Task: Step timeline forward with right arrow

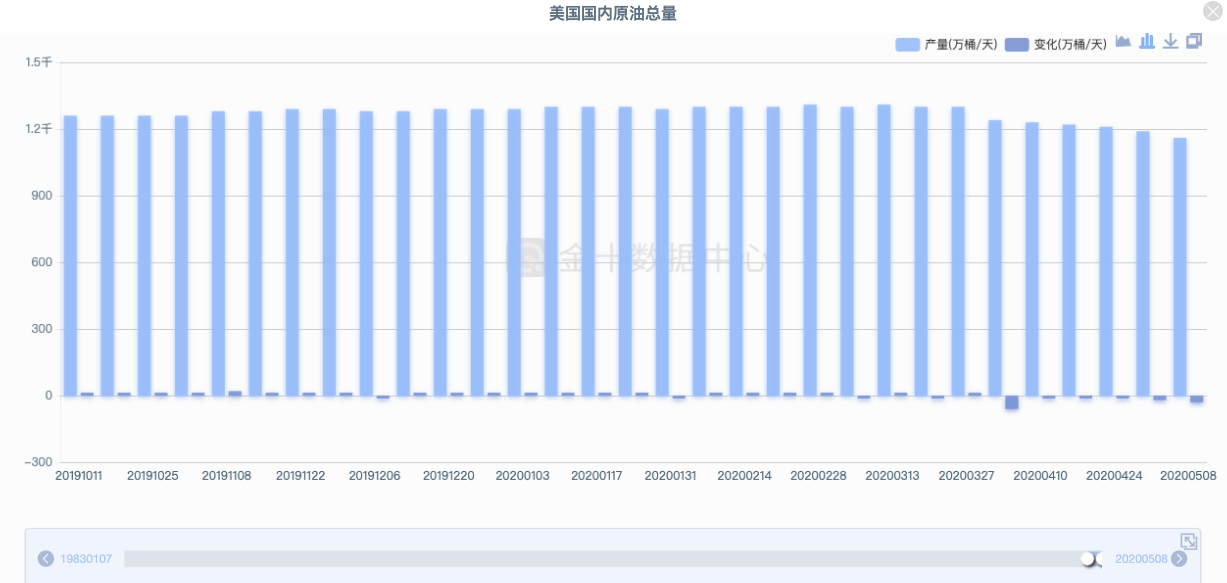Action: 1180,559
